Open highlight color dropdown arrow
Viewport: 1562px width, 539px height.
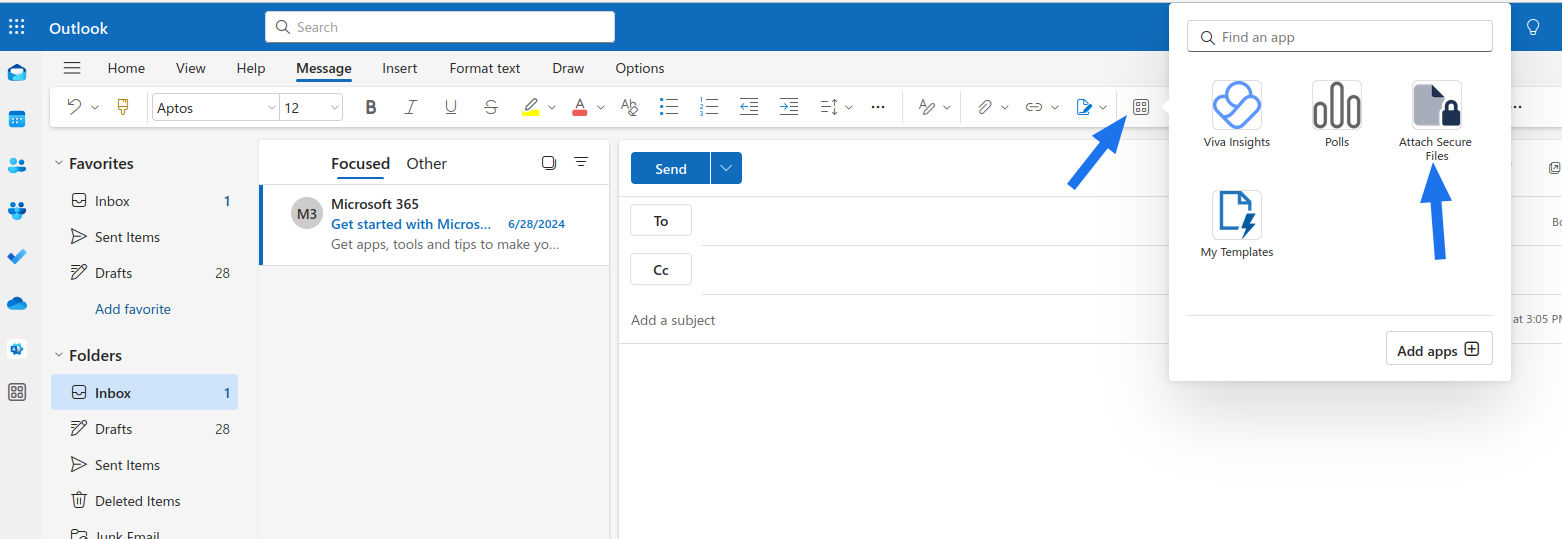click(551, 107)
